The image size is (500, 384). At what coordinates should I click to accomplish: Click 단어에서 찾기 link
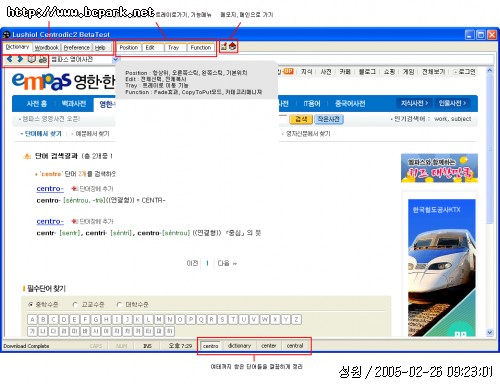point(43,134)
